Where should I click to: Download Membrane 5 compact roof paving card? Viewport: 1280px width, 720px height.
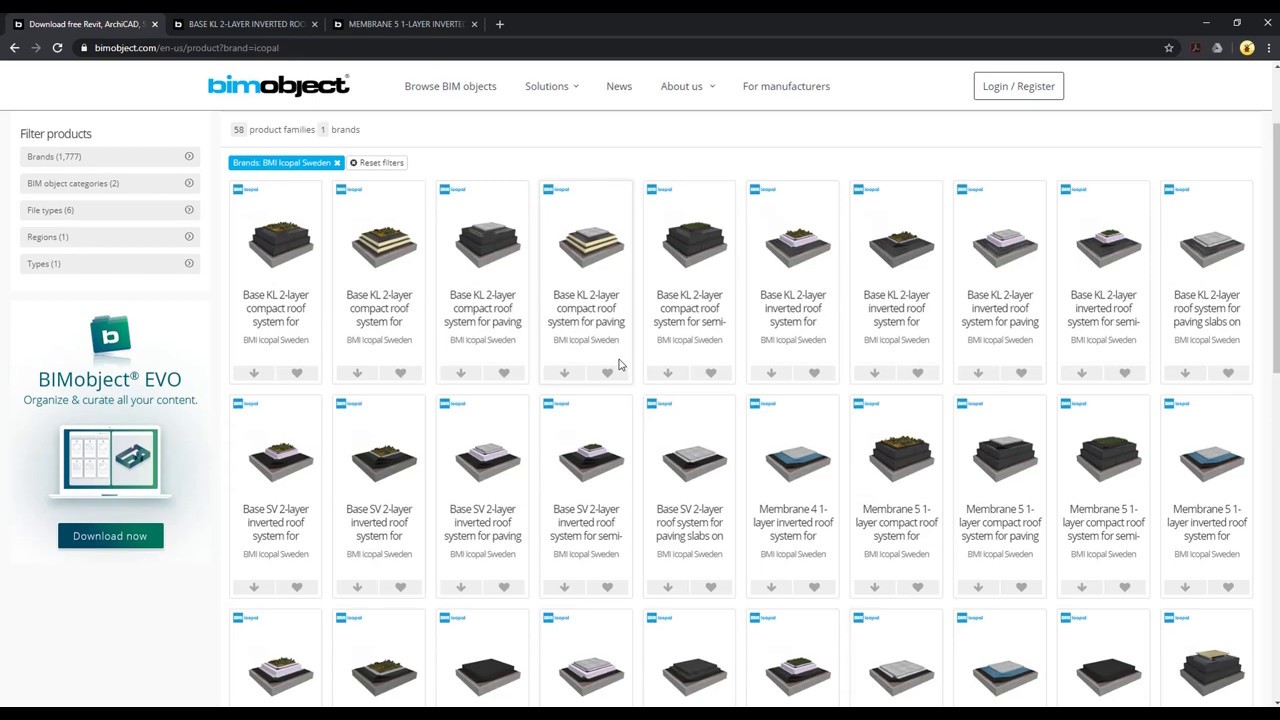pos(978,587)
